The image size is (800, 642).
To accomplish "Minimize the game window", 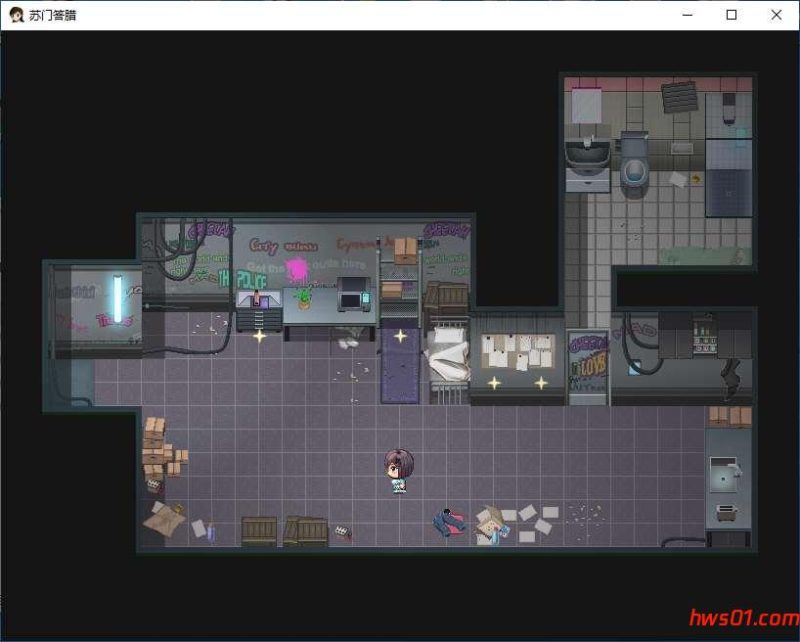I will 686,15.
